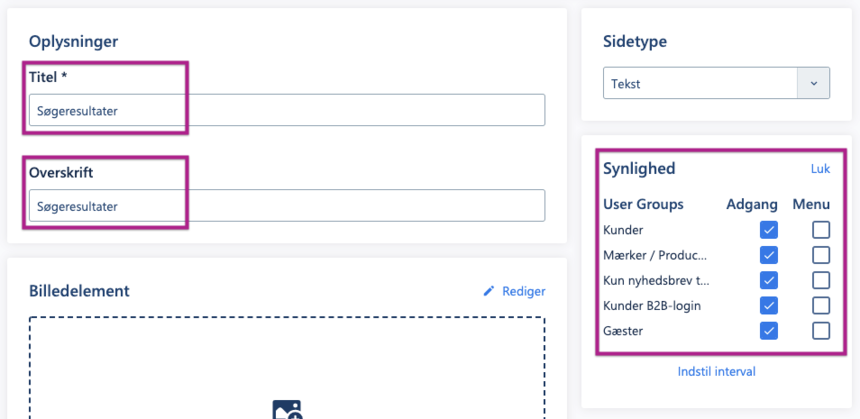This screenshot has height=419, width=860.
Task: Select the Tekst combo box under Sidetype
Action: coord(700,83)
